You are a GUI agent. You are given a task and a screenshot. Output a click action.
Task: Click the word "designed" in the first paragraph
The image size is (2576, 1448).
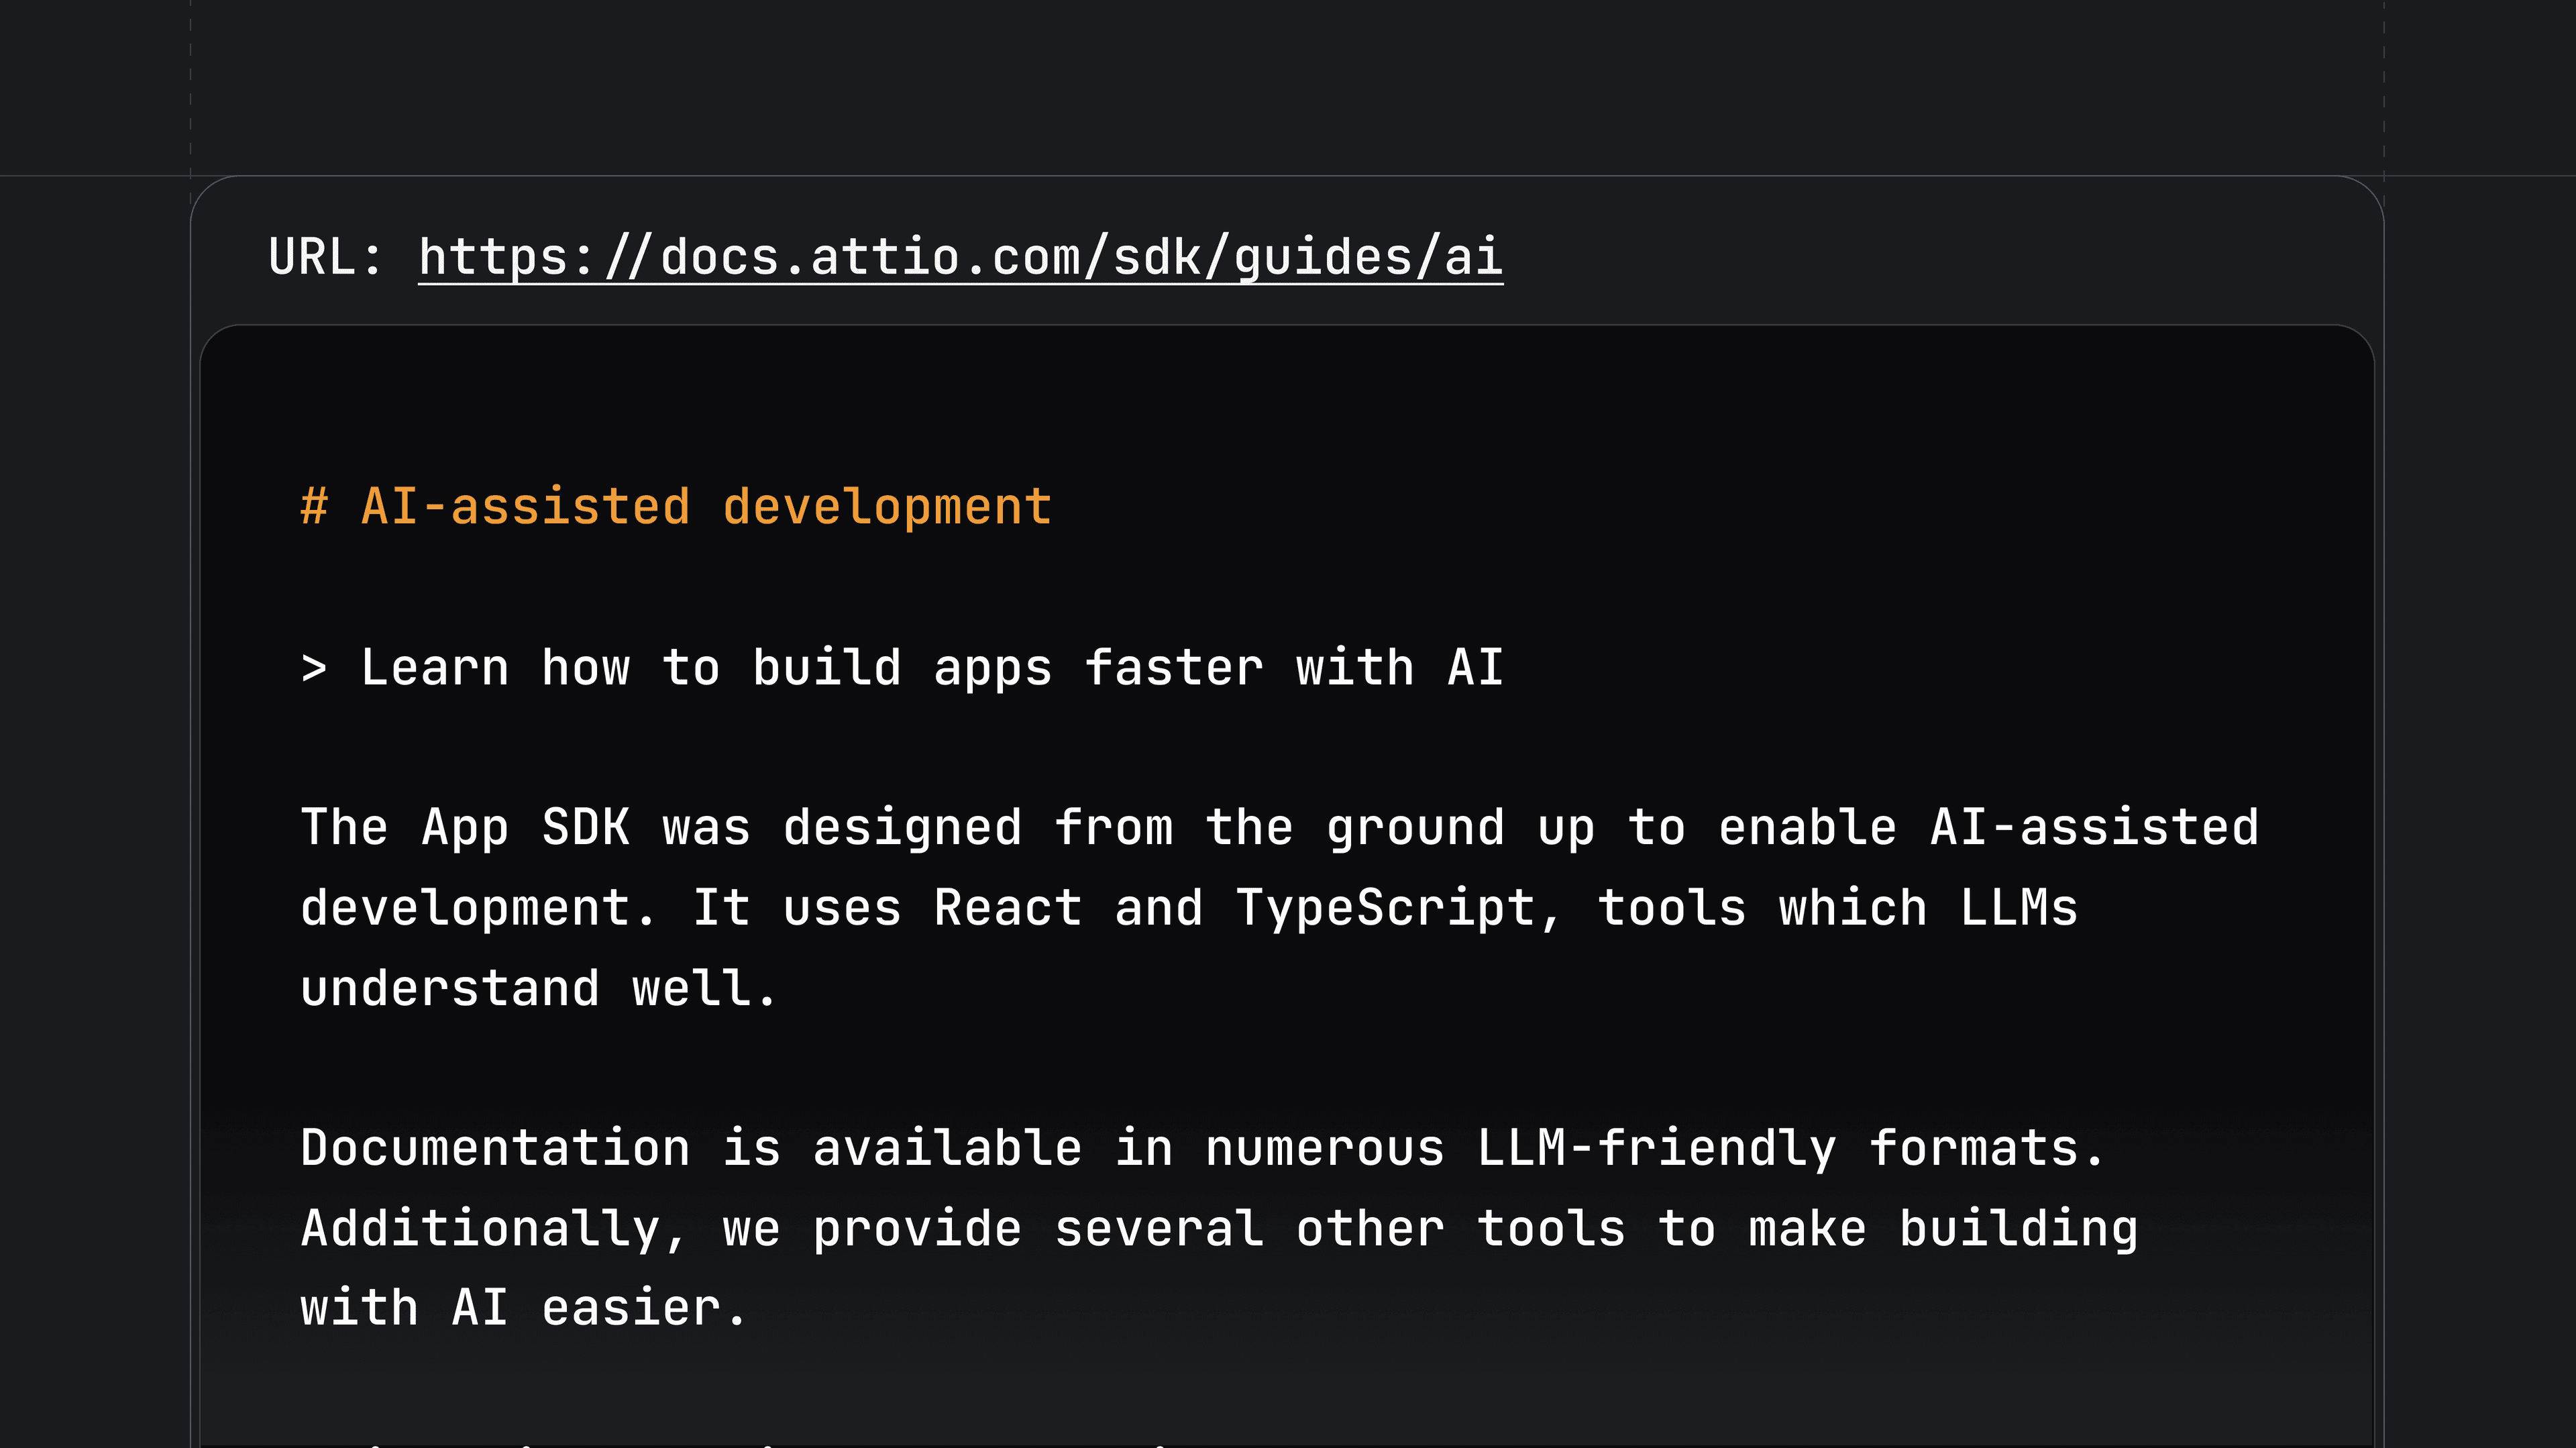[x=902, y=828]
